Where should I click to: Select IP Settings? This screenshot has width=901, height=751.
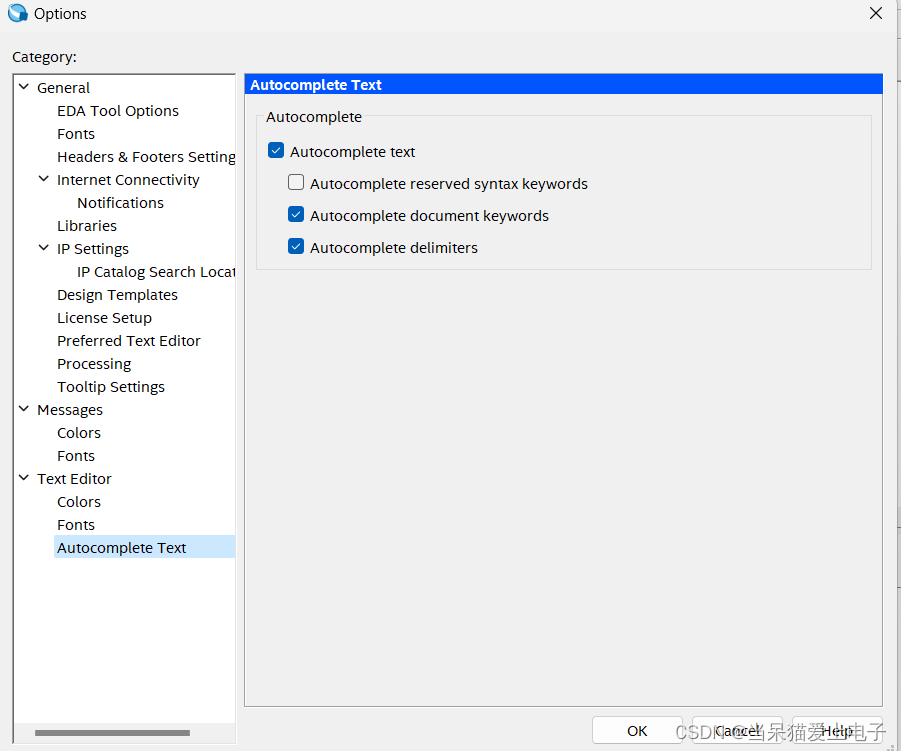93,249
